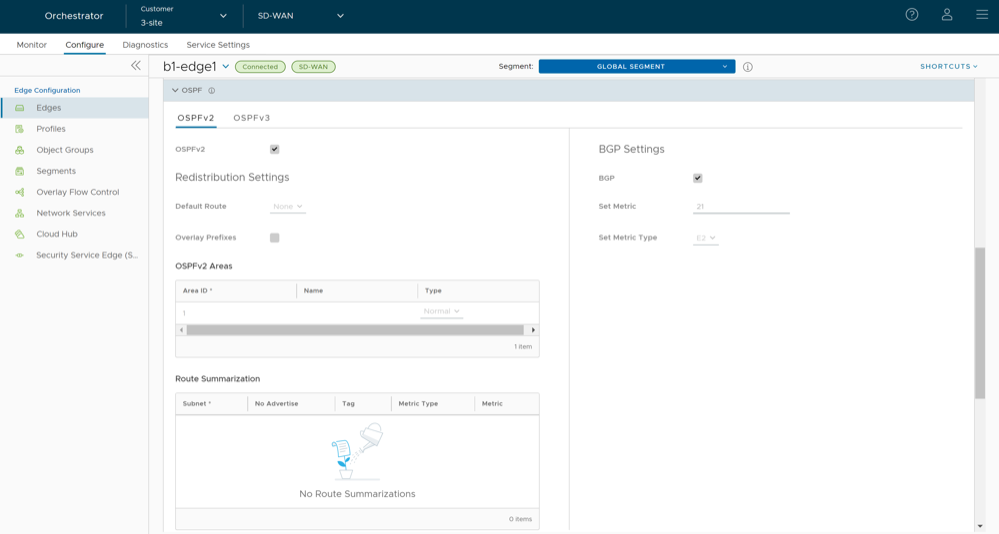Open Profiles in the sidebar

(51, 129)
